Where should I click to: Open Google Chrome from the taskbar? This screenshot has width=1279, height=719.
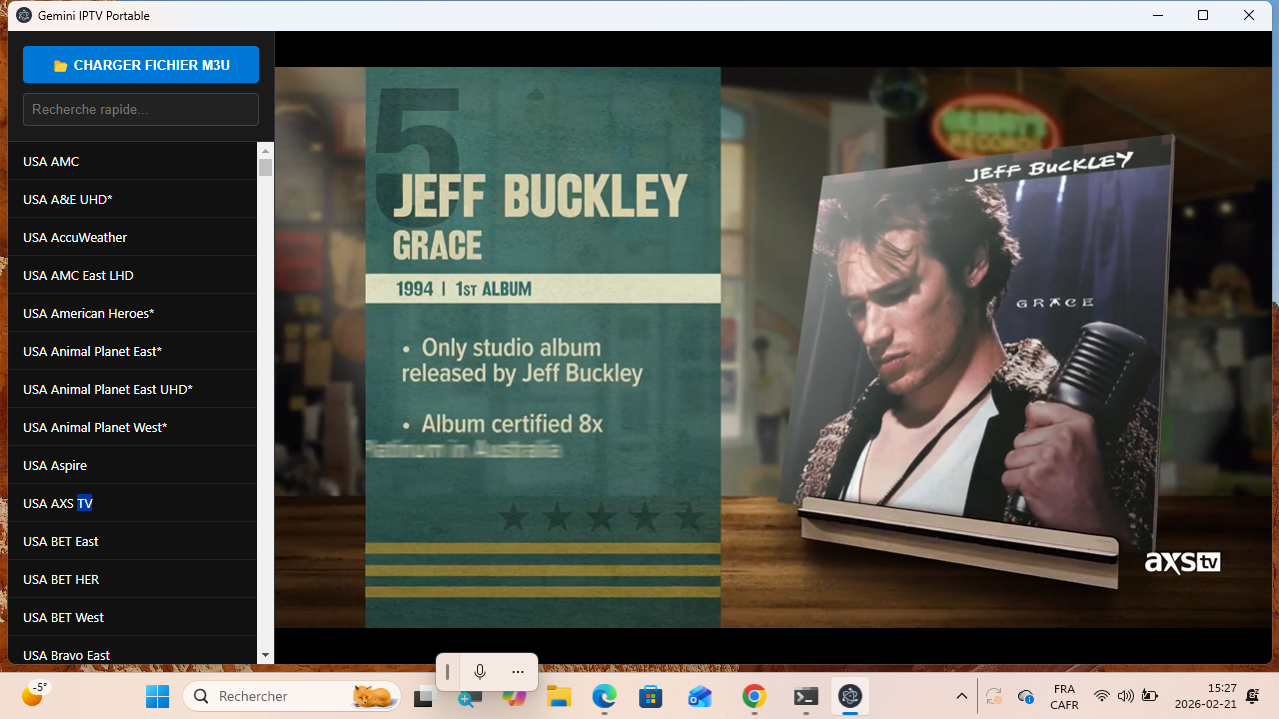tap(754, 697)
